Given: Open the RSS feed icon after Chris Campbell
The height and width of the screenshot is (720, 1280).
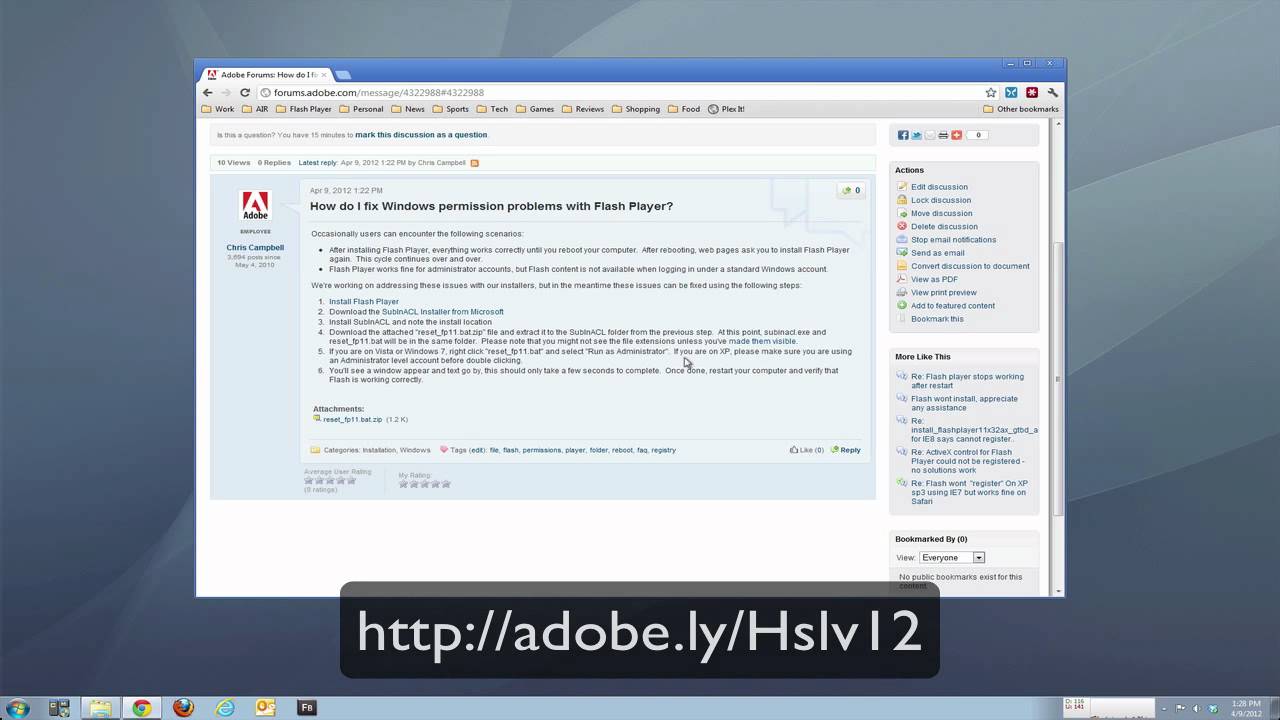Looking at the screenshot, I should point(475,162).
